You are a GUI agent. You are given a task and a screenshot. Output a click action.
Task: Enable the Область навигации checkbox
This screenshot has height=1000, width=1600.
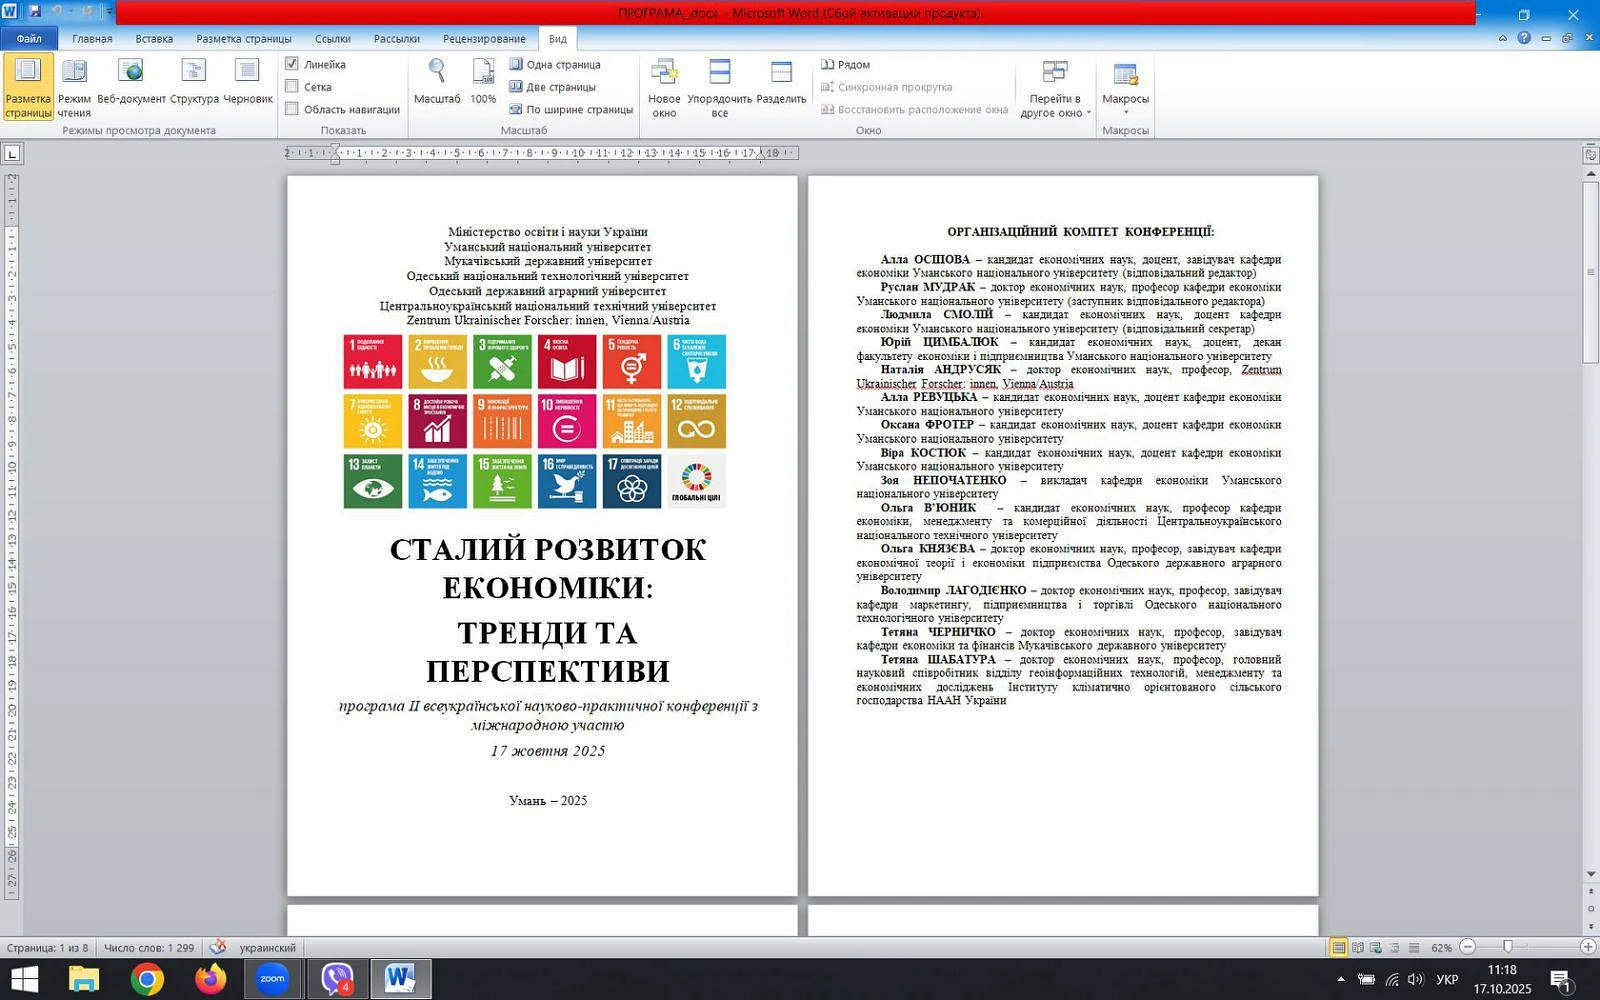pyautogui.click(x=292, y=109)
